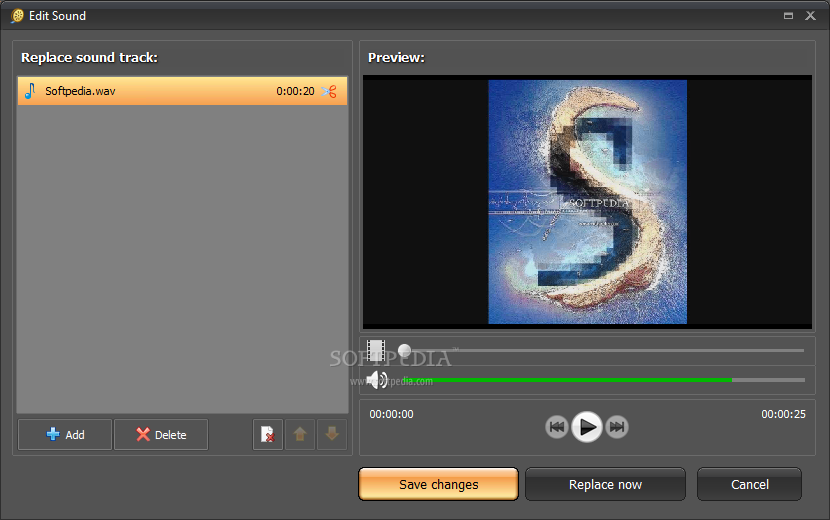This screenshot has width=830, height=520.
Task: Click the film strip icon by the seek bar
Action: (x=376, y=351)
